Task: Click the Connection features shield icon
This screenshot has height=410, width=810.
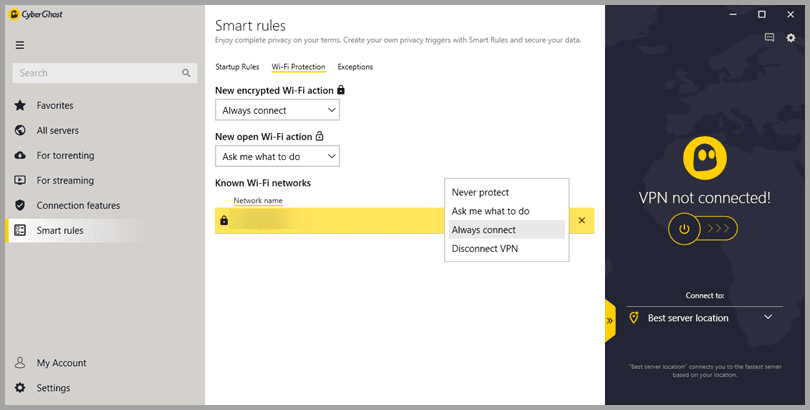Action: (20, 206)
